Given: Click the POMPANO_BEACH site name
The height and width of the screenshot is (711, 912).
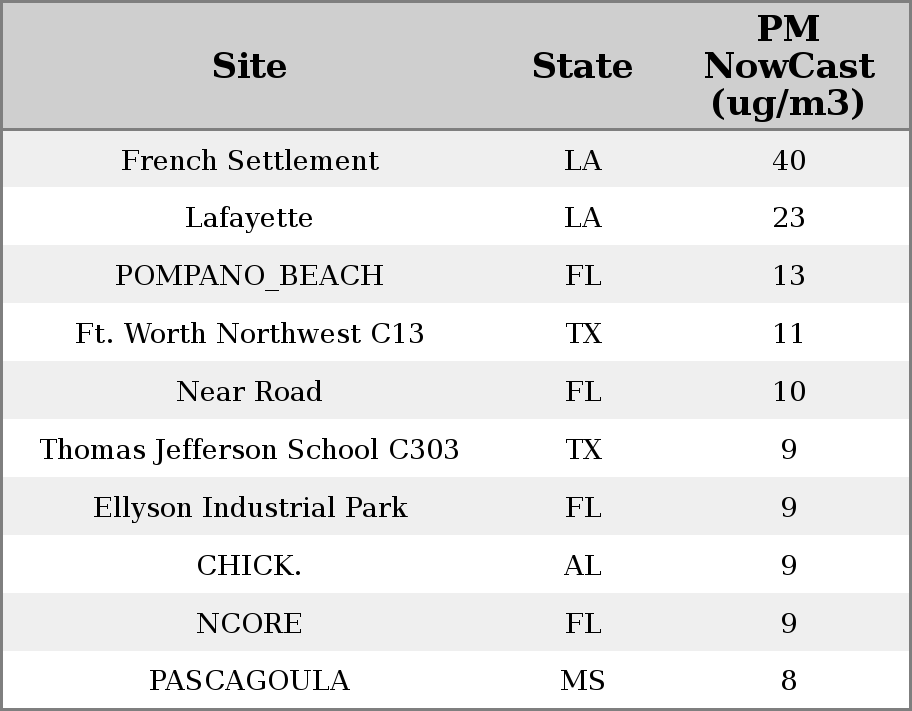Looking at the screenshot, I should tap(249, 276).
